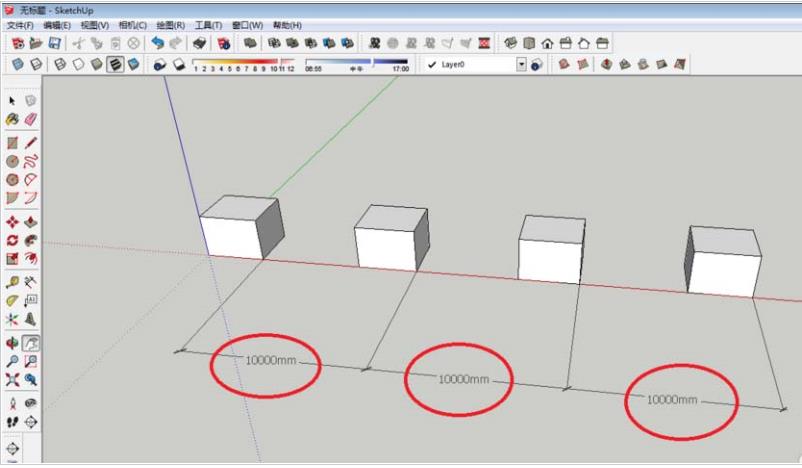Expand the Layer0 dropdown arrow
Image resolution: width=802 pixels, height=468 pixels.
[521, 64]
